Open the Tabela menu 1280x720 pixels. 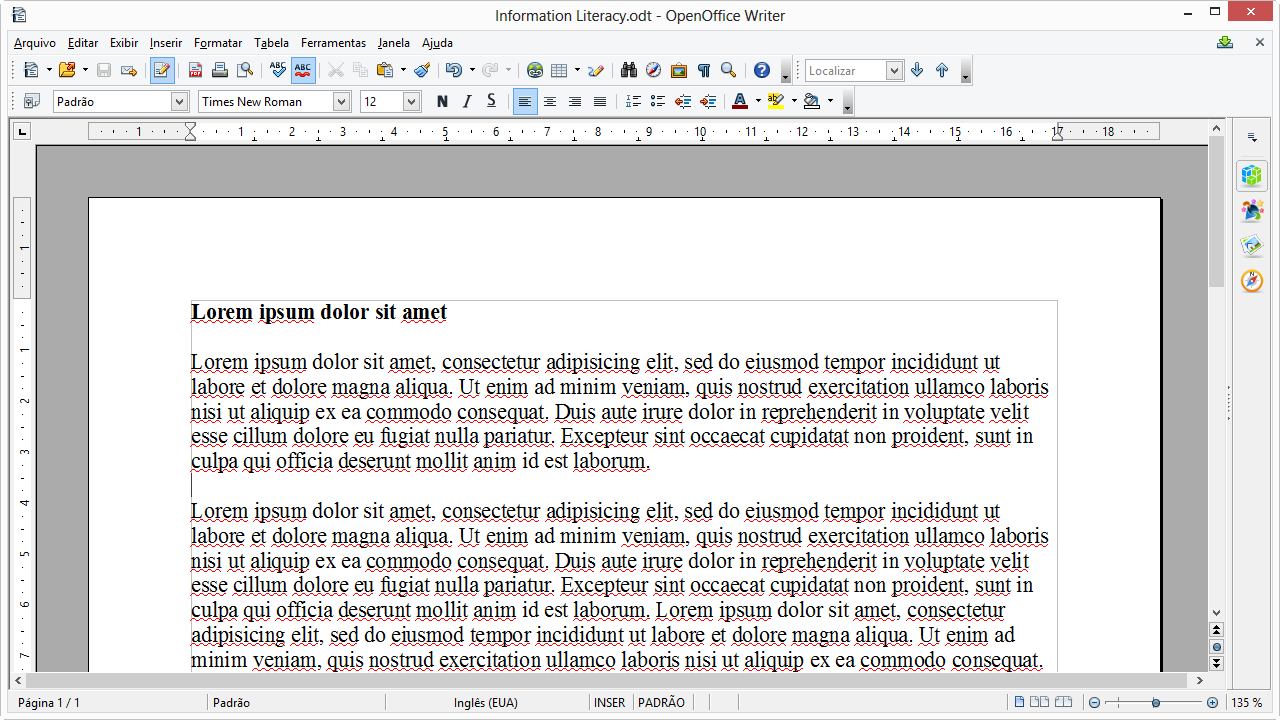point(271,43)
